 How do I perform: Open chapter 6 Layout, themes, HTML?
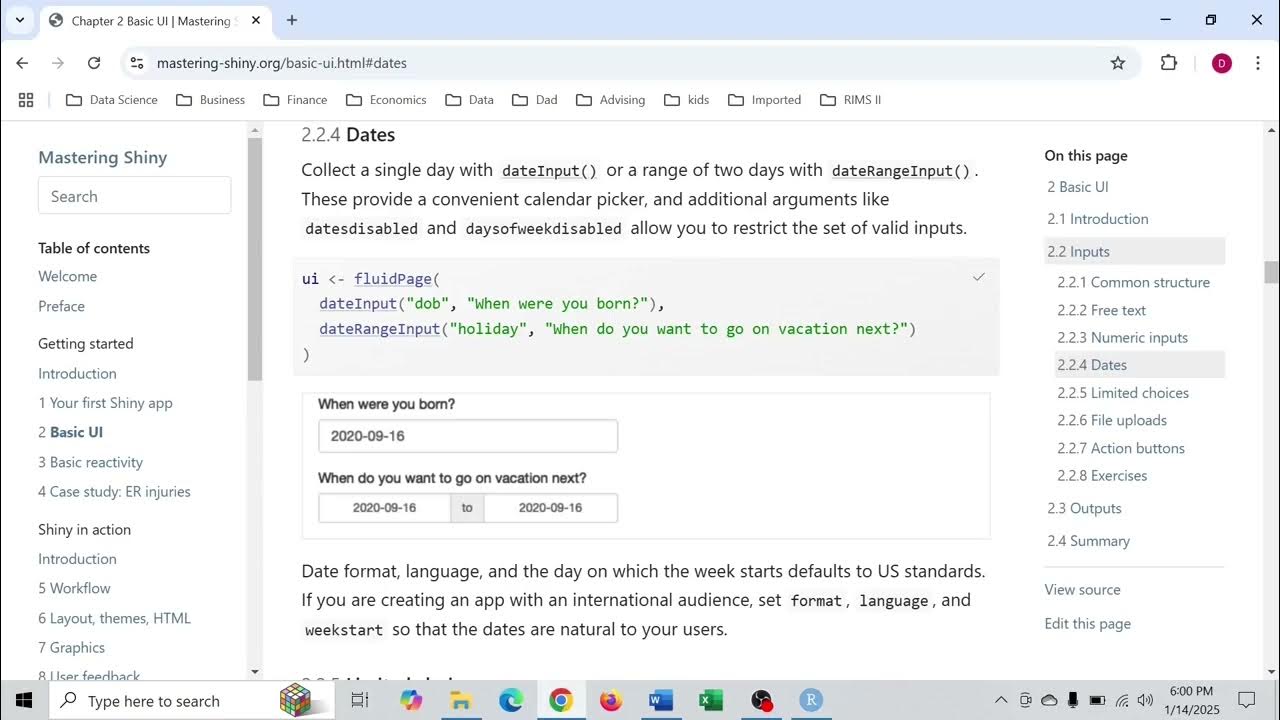pyautogui.click(x=114, y=618)
